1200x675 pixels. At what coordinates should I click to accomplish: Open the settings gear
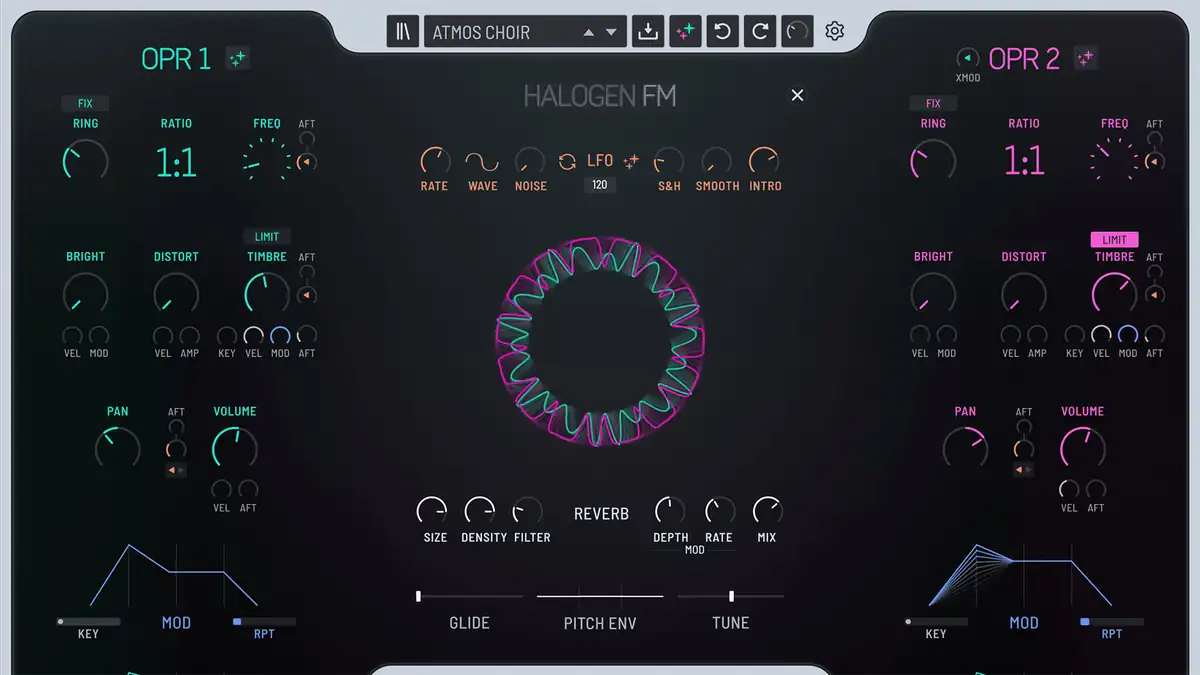(835, 31)
